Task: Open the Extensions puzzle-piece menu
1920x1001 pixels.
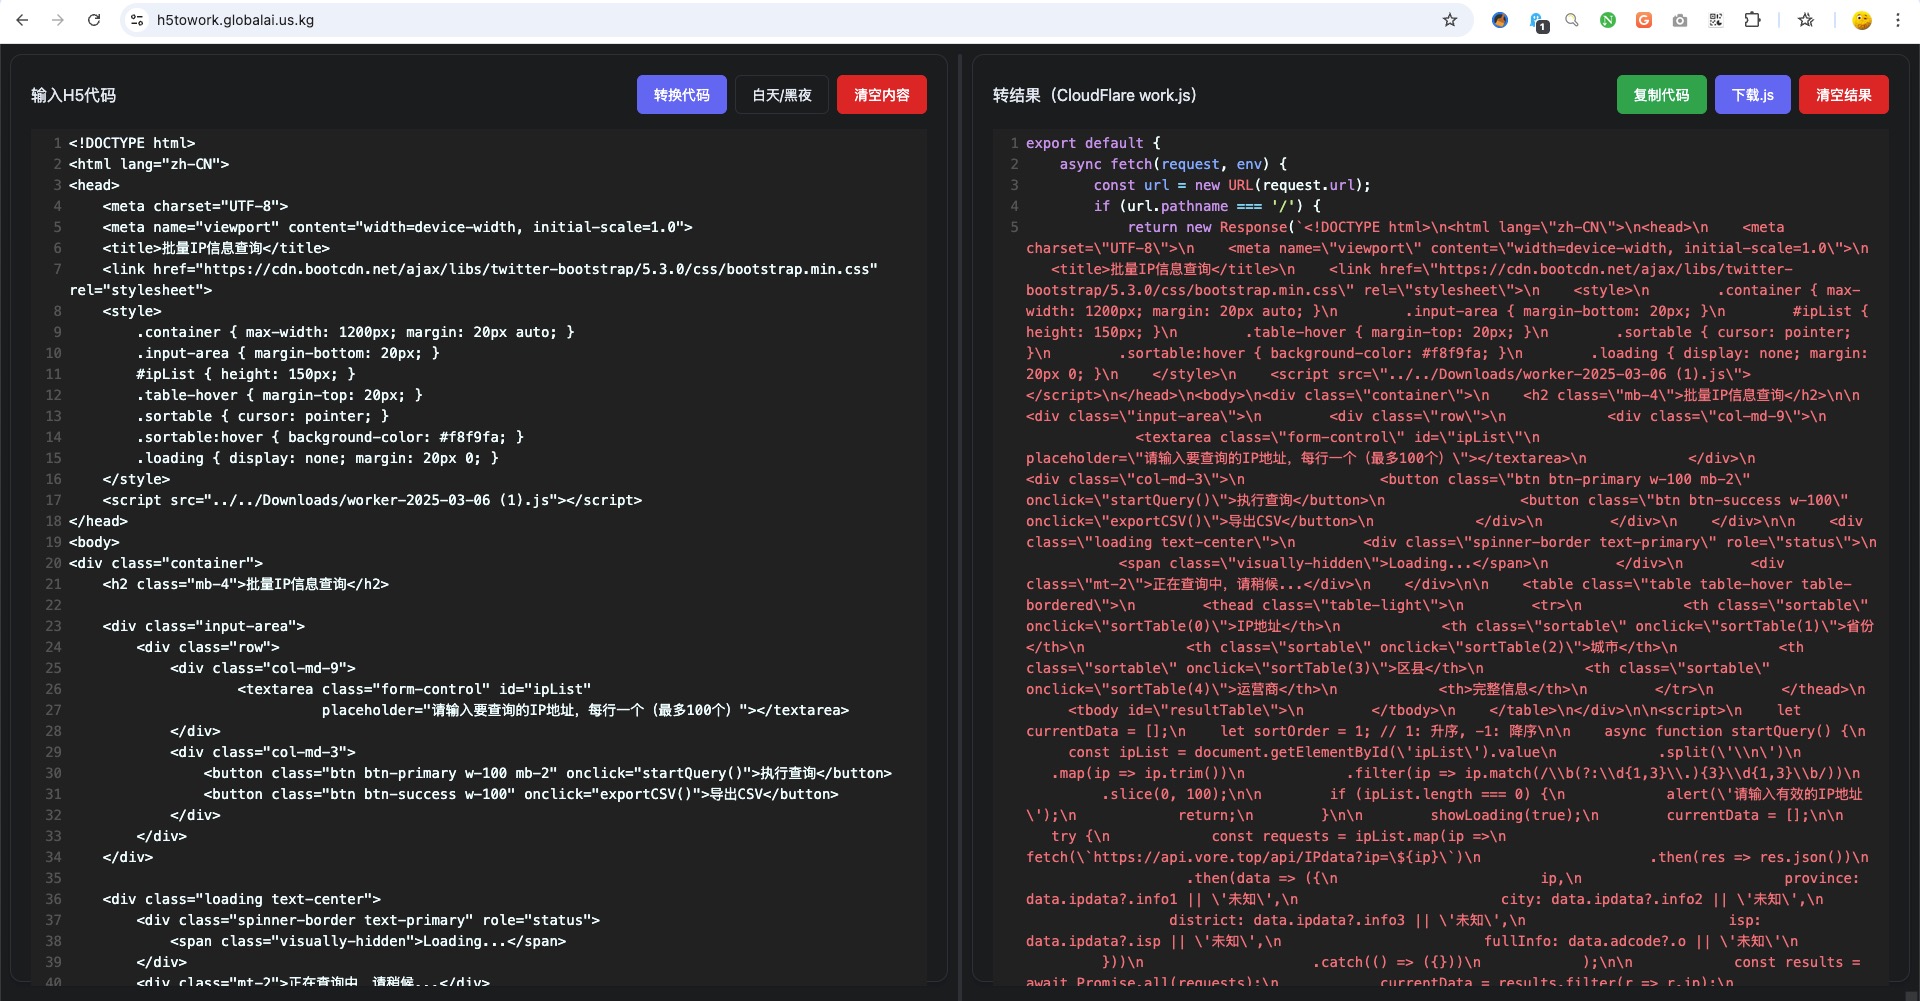Action: [1752, 20]
